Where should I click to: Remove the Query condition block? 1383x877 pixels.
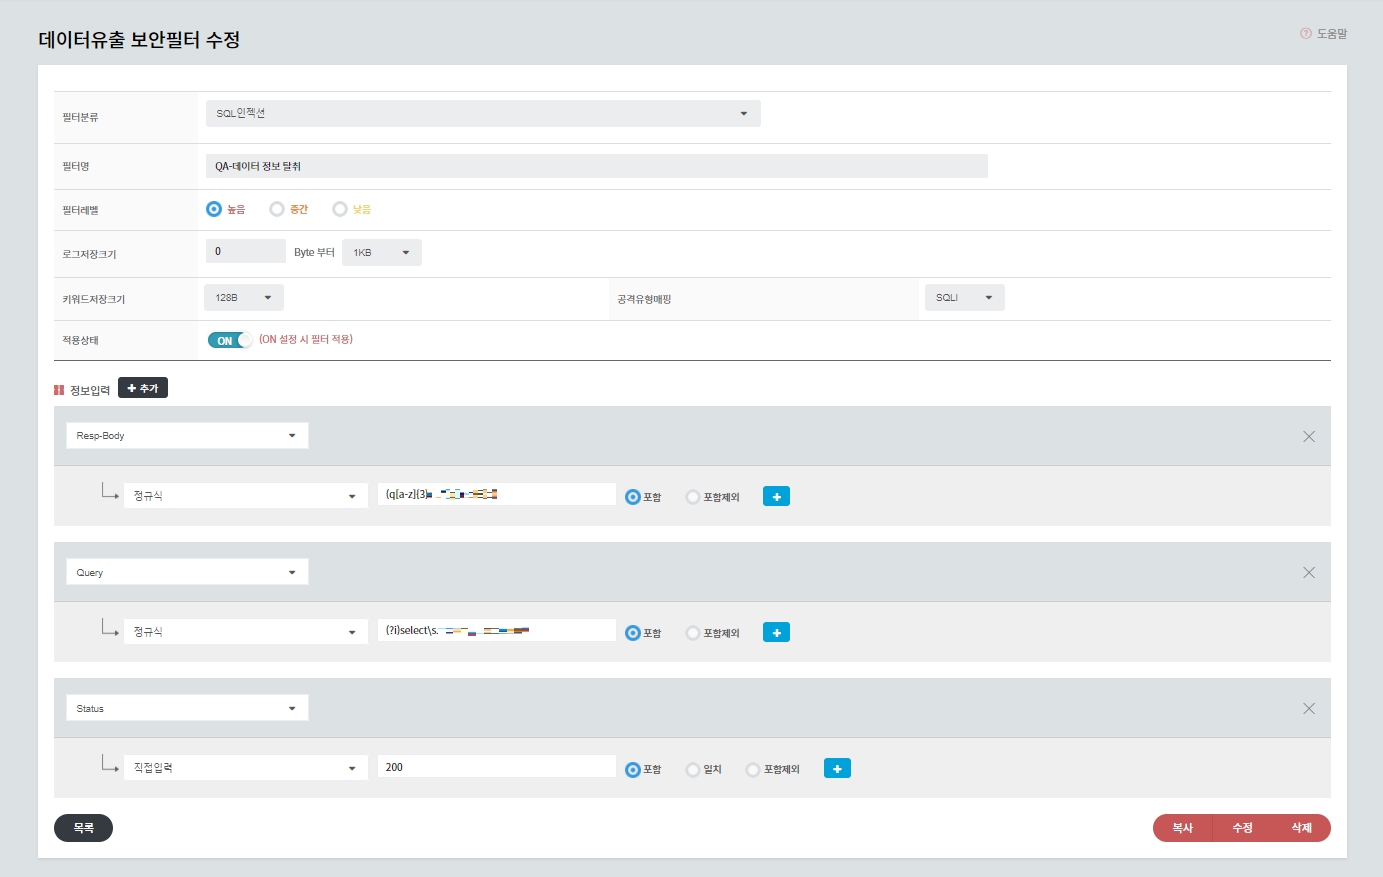pos(1308,572)
